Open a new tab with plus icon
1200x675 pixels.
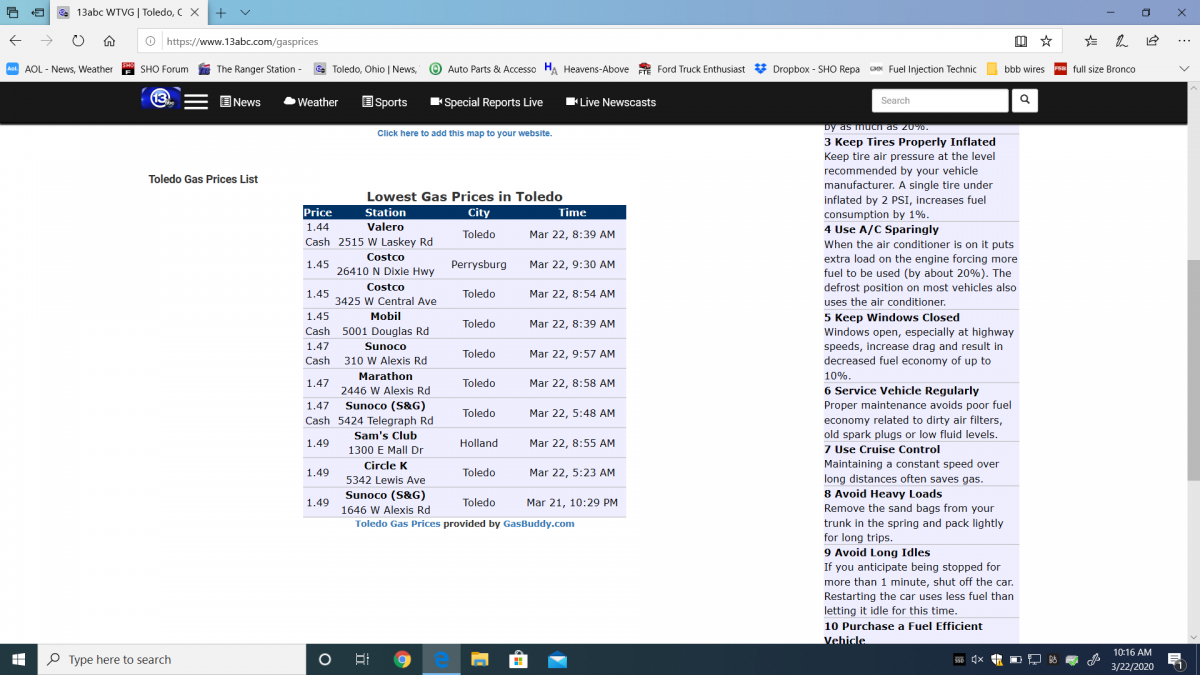click(x=221, y=13)
